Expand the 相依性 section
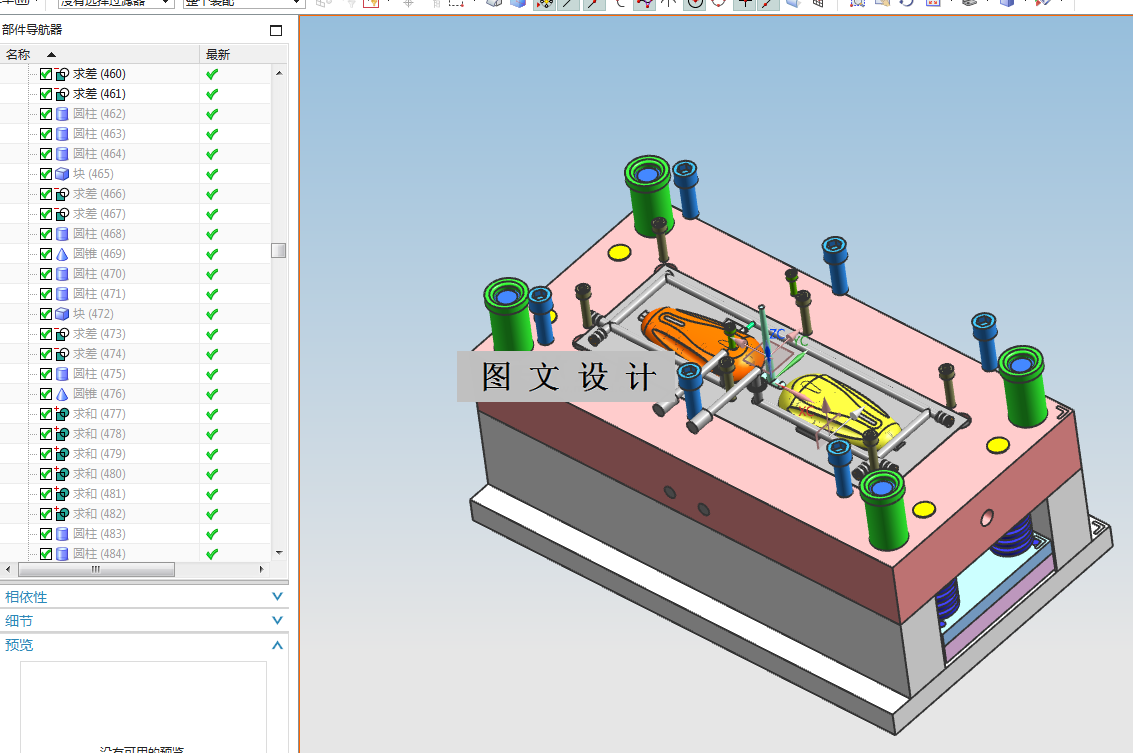Screen dimensions: 1133x753 click(277, 597)
